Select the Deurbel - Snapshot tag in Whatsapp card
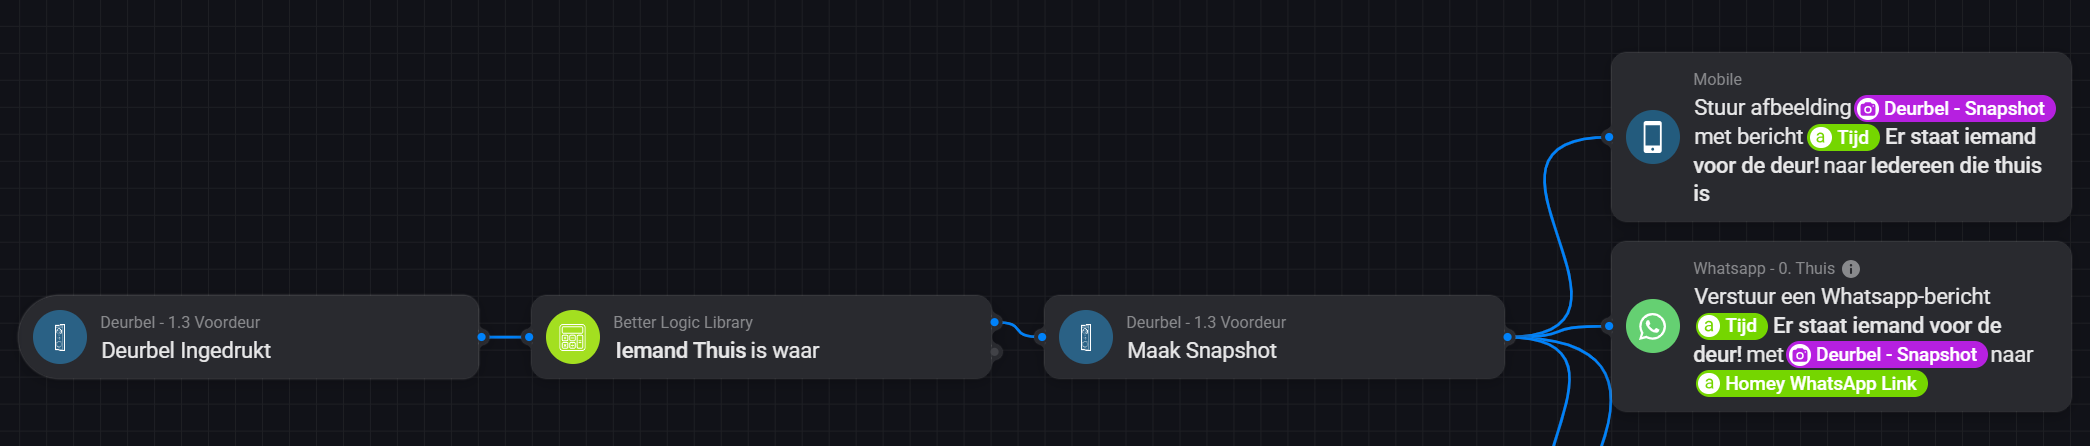The image size is (2090, 446). click(1887, 355)
